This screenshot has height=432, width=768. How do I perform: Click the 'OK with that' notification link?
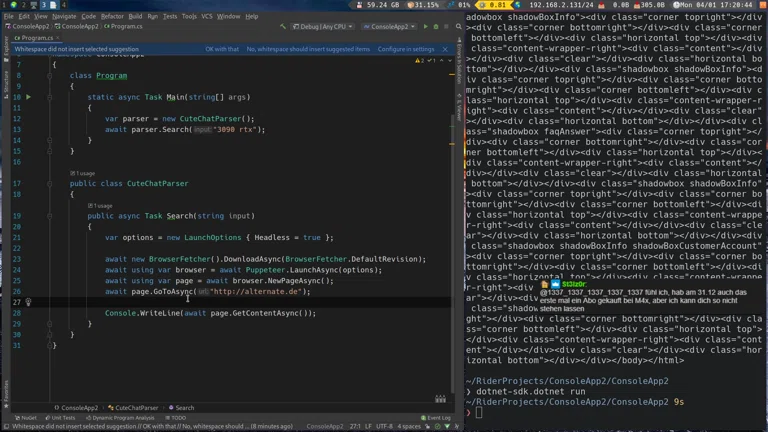(x=222, y=49)
